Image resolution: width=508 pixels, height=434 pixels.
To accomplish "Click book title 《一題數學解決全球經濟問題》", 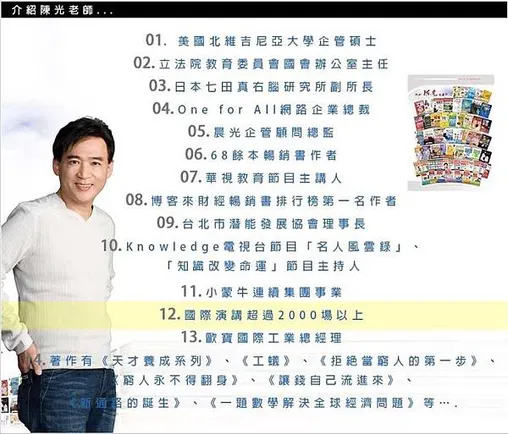I will click(x=311, y=403).
